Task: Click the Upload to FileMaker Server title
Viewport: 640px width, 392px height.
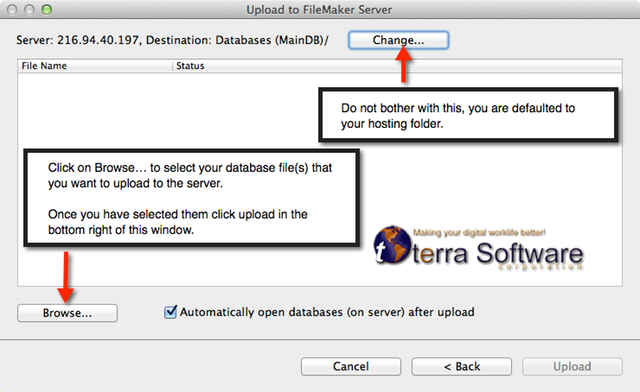Action: click(x=319, y=9)
